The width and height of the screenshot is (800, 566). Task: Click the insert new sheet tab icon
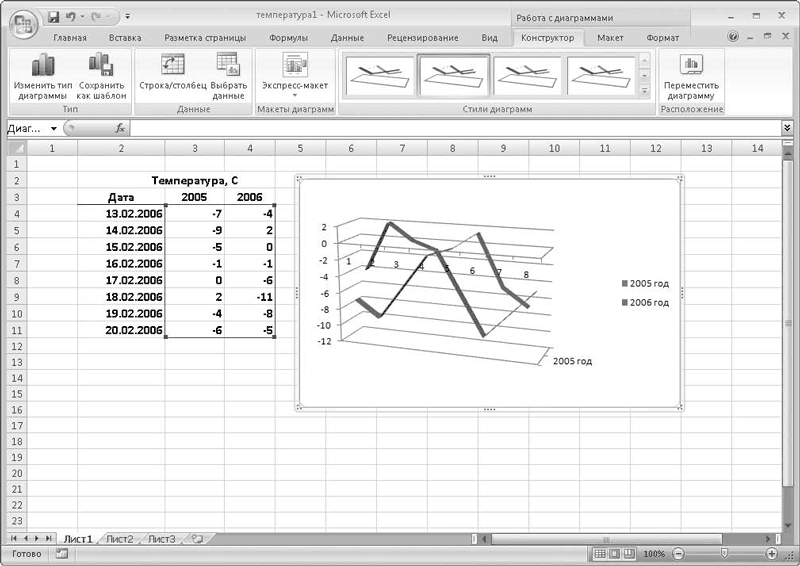(197, 538)
